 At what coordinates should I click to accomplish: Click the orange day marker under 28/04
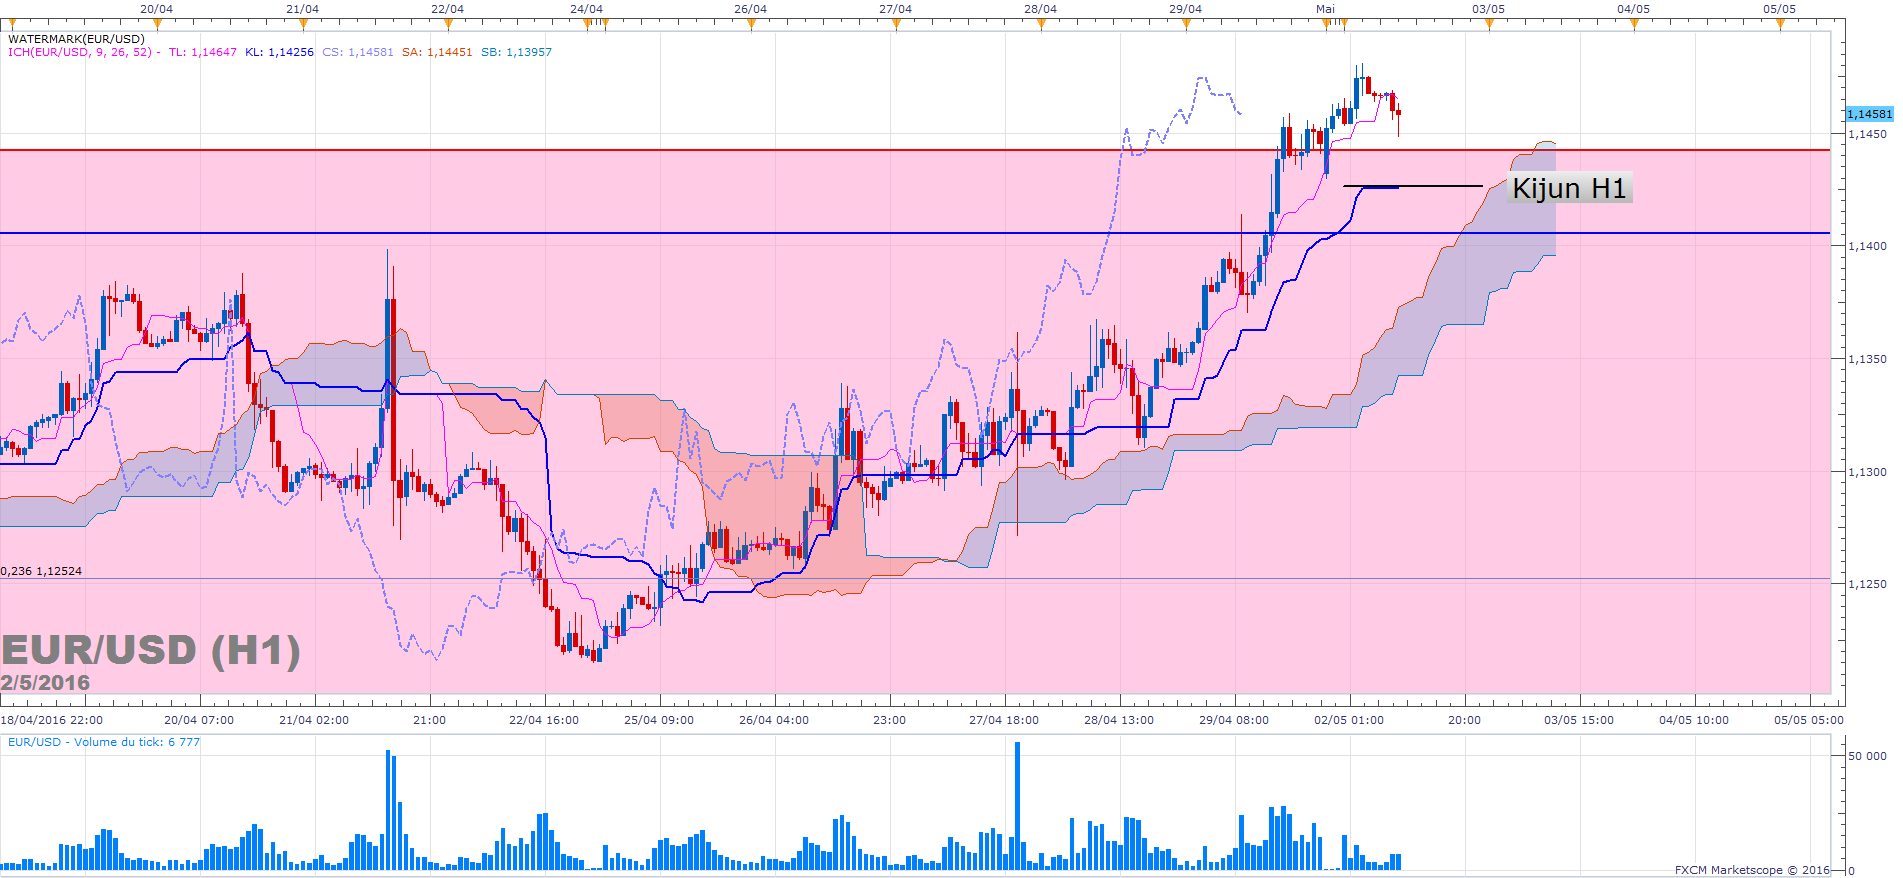1041,24
